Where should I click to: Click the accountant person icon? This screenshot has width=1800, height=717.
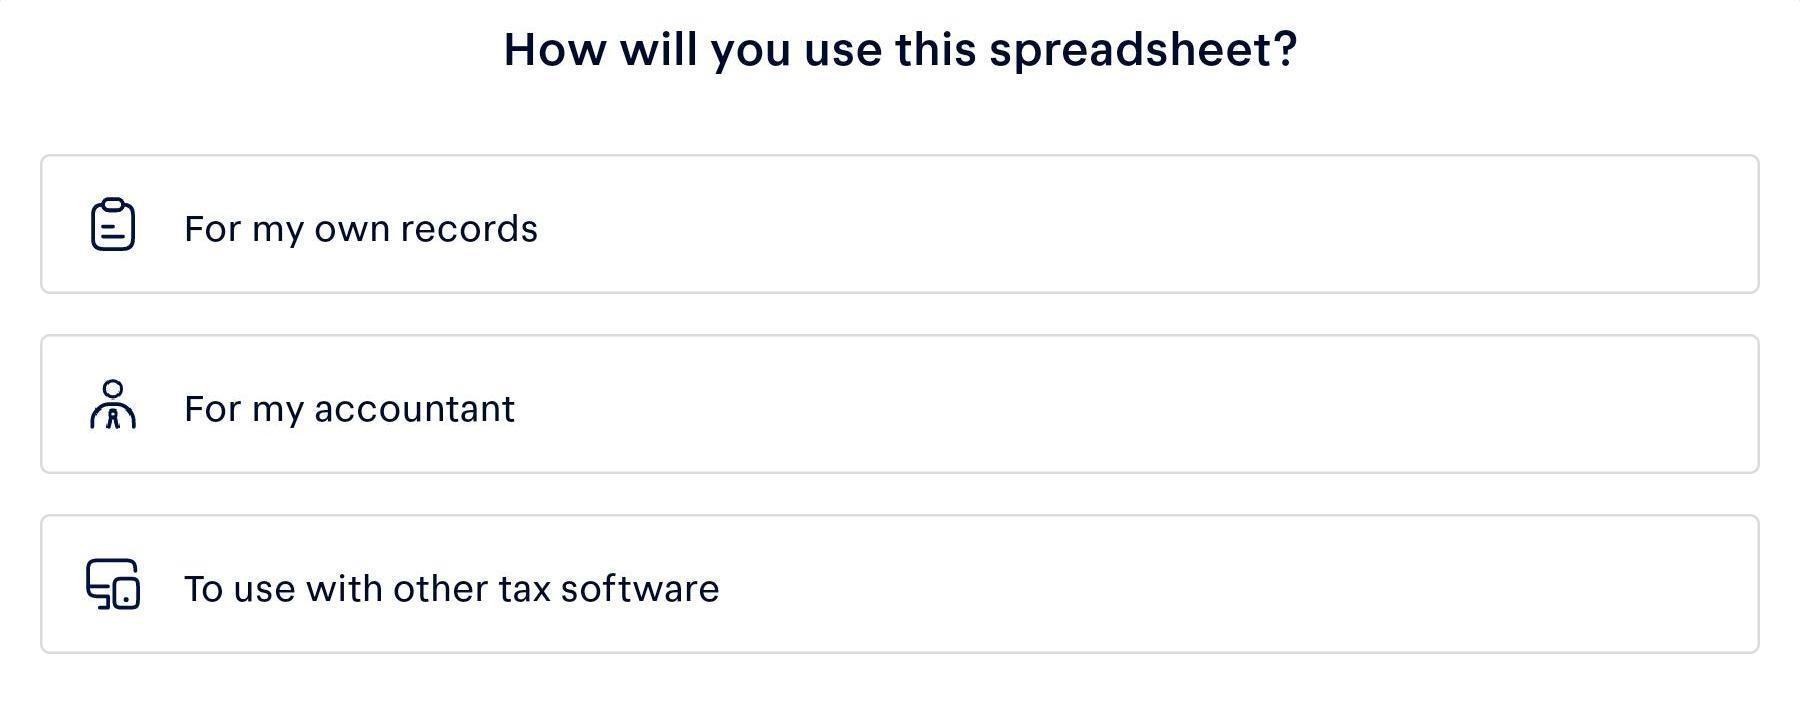click(x=113, y=404)
